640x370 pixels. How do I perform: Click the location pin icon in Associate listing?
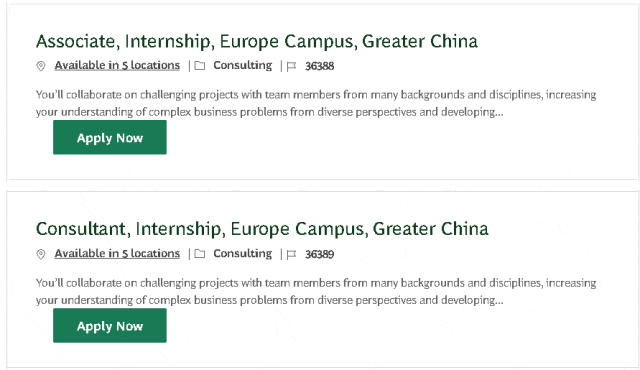tap(41, 66)
